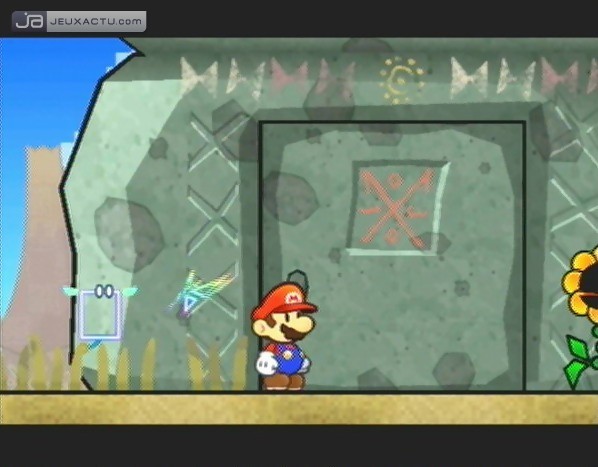Image resolution: width=598 pixels, height=467 pixels.
Task: Click Mario's red cap
Action: pyautogui.click(x=284, y=300)
